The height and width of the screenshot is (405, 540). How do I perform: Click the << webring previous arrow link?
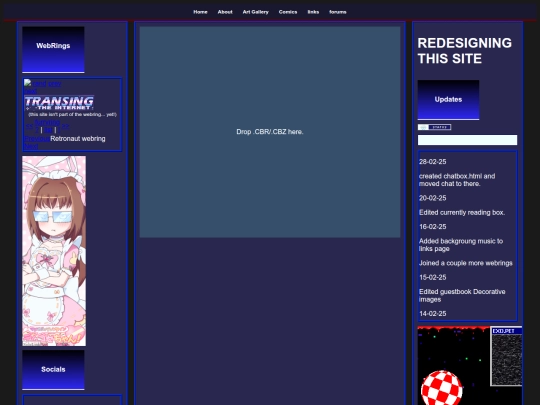[30, 126]
